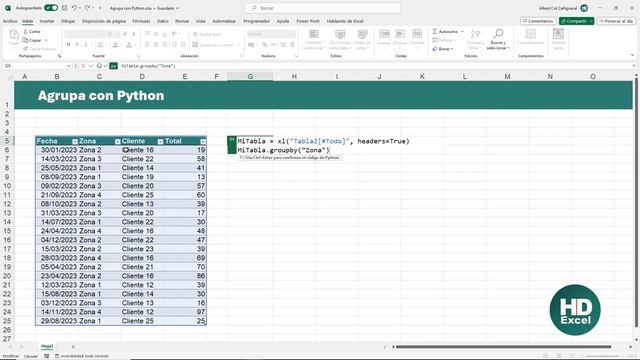Expand the formula bar chevron
This screenshot has height=360, width=640.
(x=634, y=66)
